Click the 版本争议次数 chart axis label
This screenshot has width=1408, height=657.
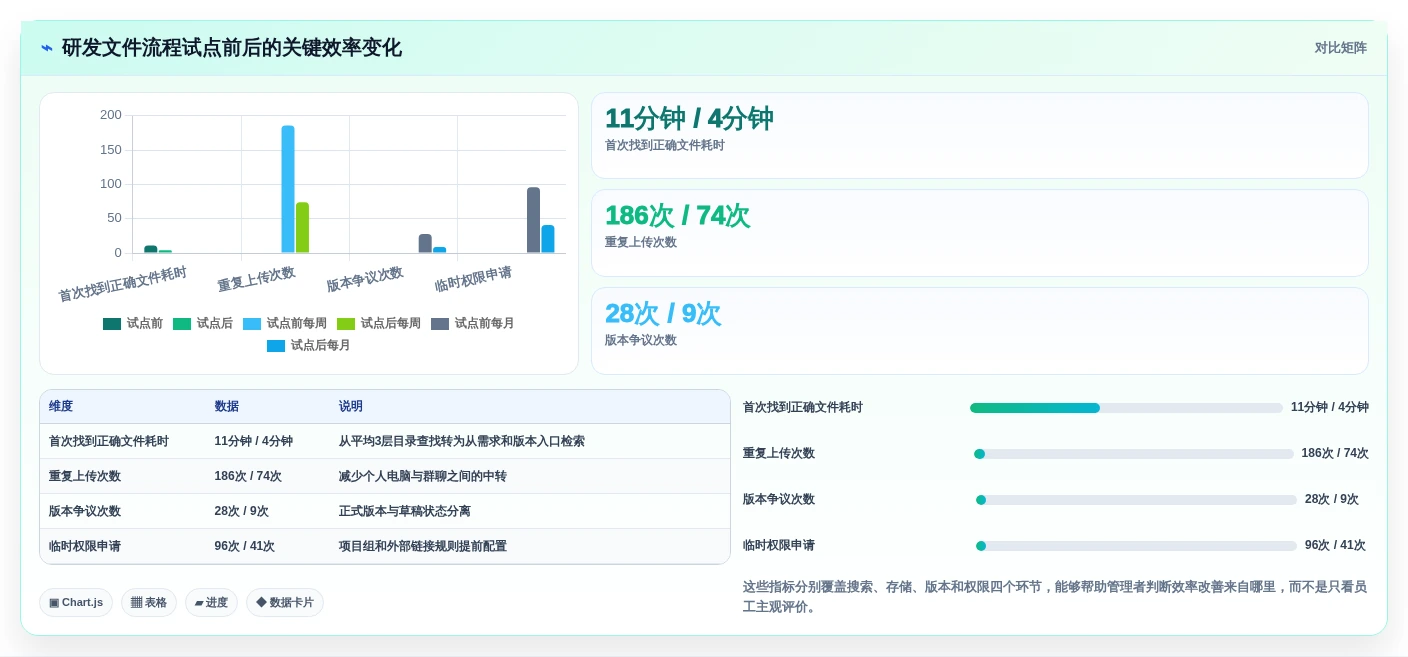tap(365, 279)
